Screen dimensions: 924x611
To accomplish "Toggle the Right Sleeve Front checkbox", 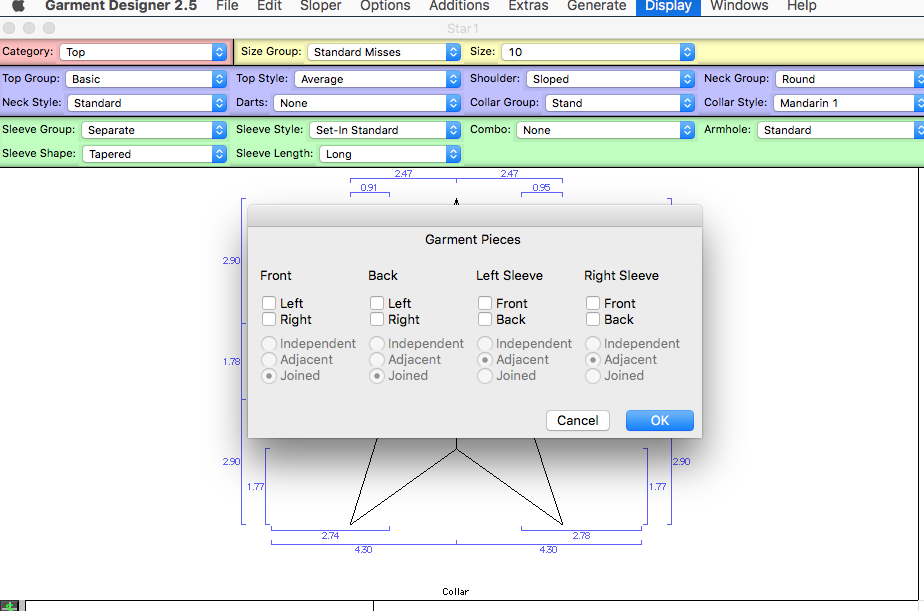I will (x=593, y=303).
